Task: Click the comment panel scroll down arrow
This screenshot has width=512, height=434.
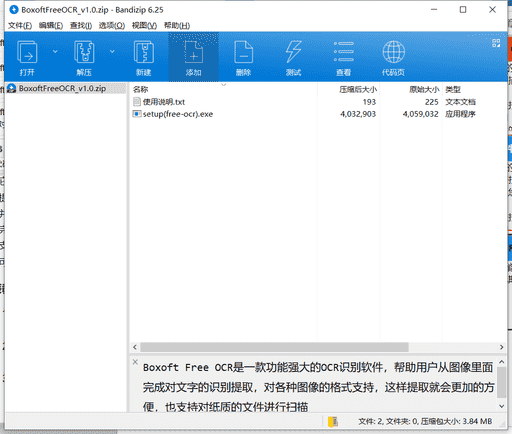Action: (x=502, y=406)
